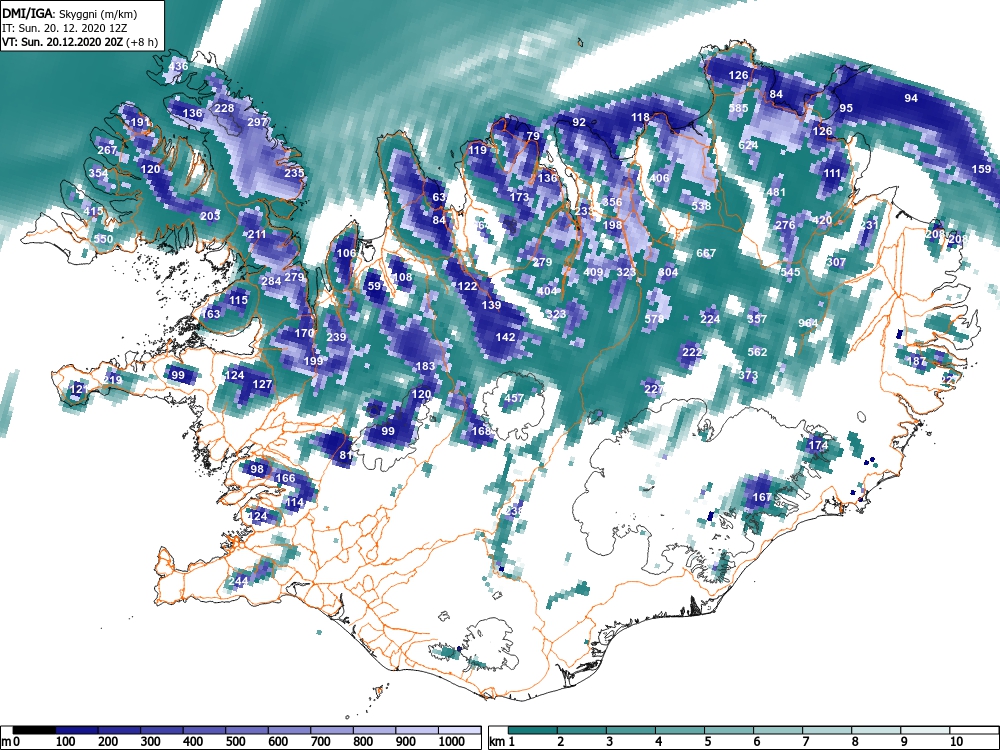This screenshot has height=750, width=1000.
Task: Click the visibility value 244 in the southwest
Action: [x=238, y=581]
